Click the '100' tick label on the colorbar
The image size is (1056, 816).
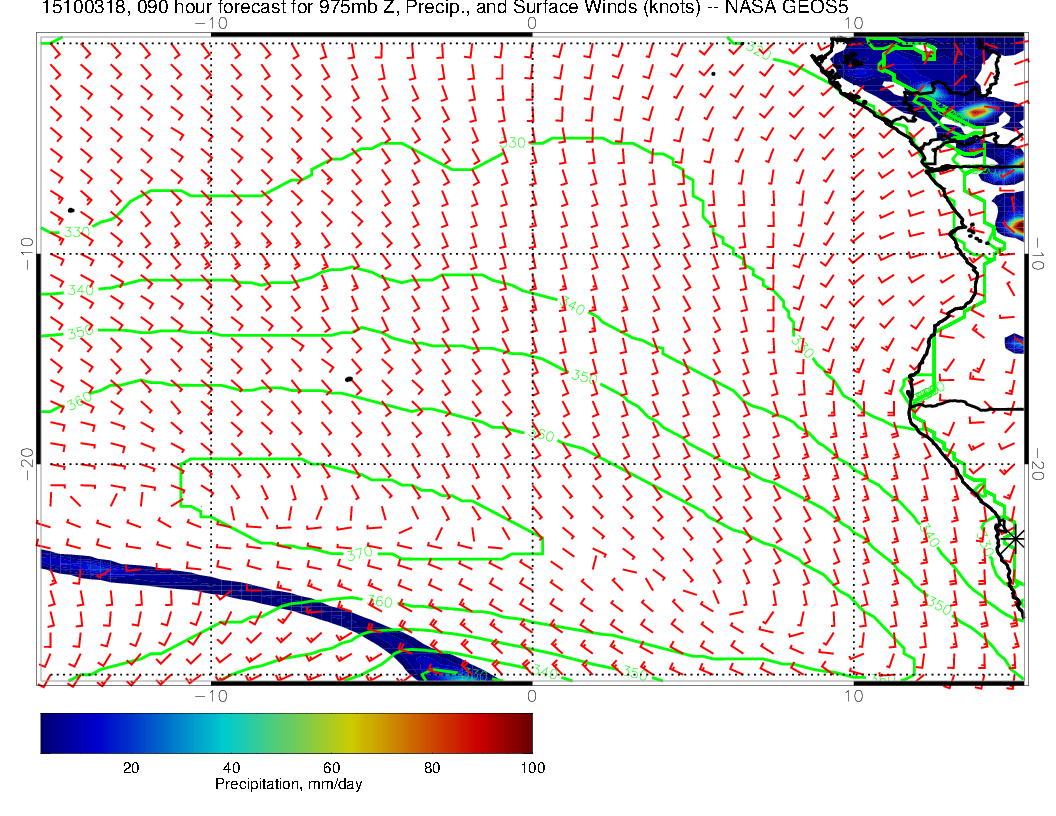click(532, 767)
